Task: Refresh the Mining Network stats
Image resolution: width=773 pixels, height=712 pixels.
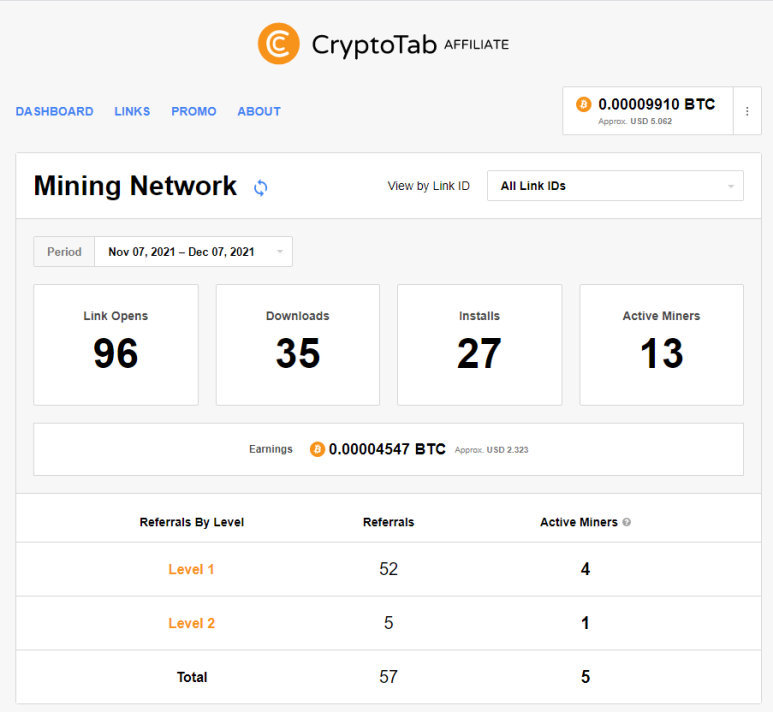Action: [260, 187]
